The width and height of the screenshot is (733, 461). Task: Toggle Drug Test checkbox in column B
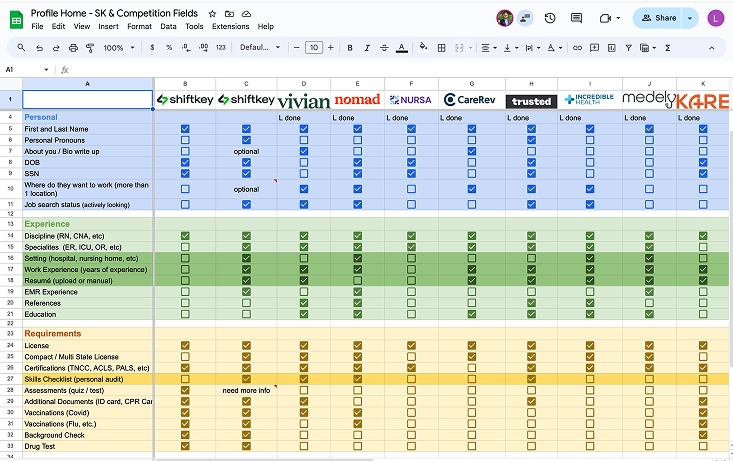[185, 446]
